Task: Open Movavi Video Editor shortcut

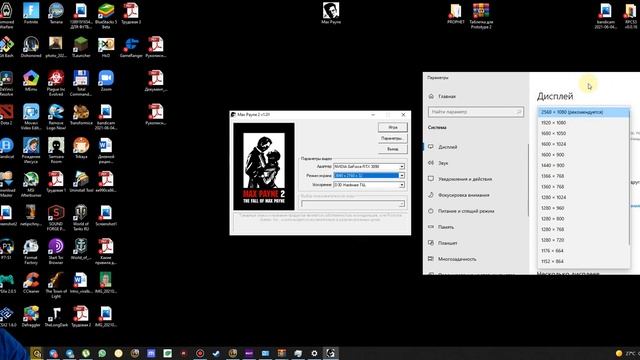Action: tap(31, 116)
